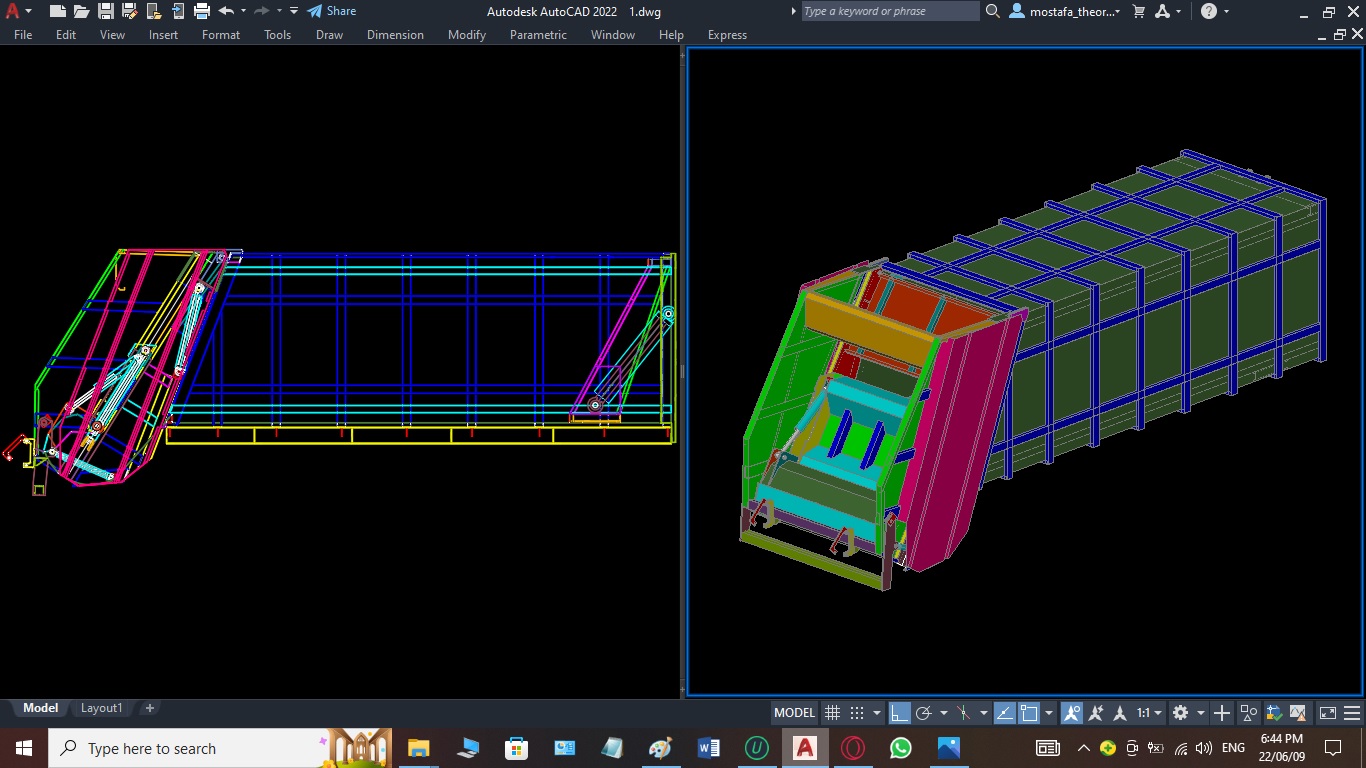
Task: Expand the workspace switching gear dropdown
Action: tap(1186, 713)
